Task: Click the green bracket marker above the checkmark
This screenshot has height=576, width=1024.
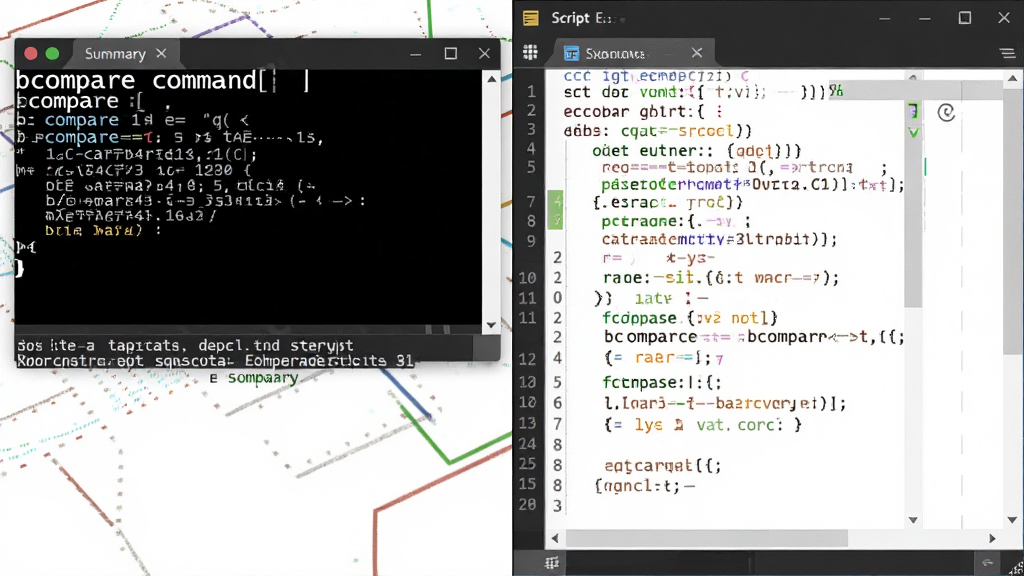Action: 914,112
